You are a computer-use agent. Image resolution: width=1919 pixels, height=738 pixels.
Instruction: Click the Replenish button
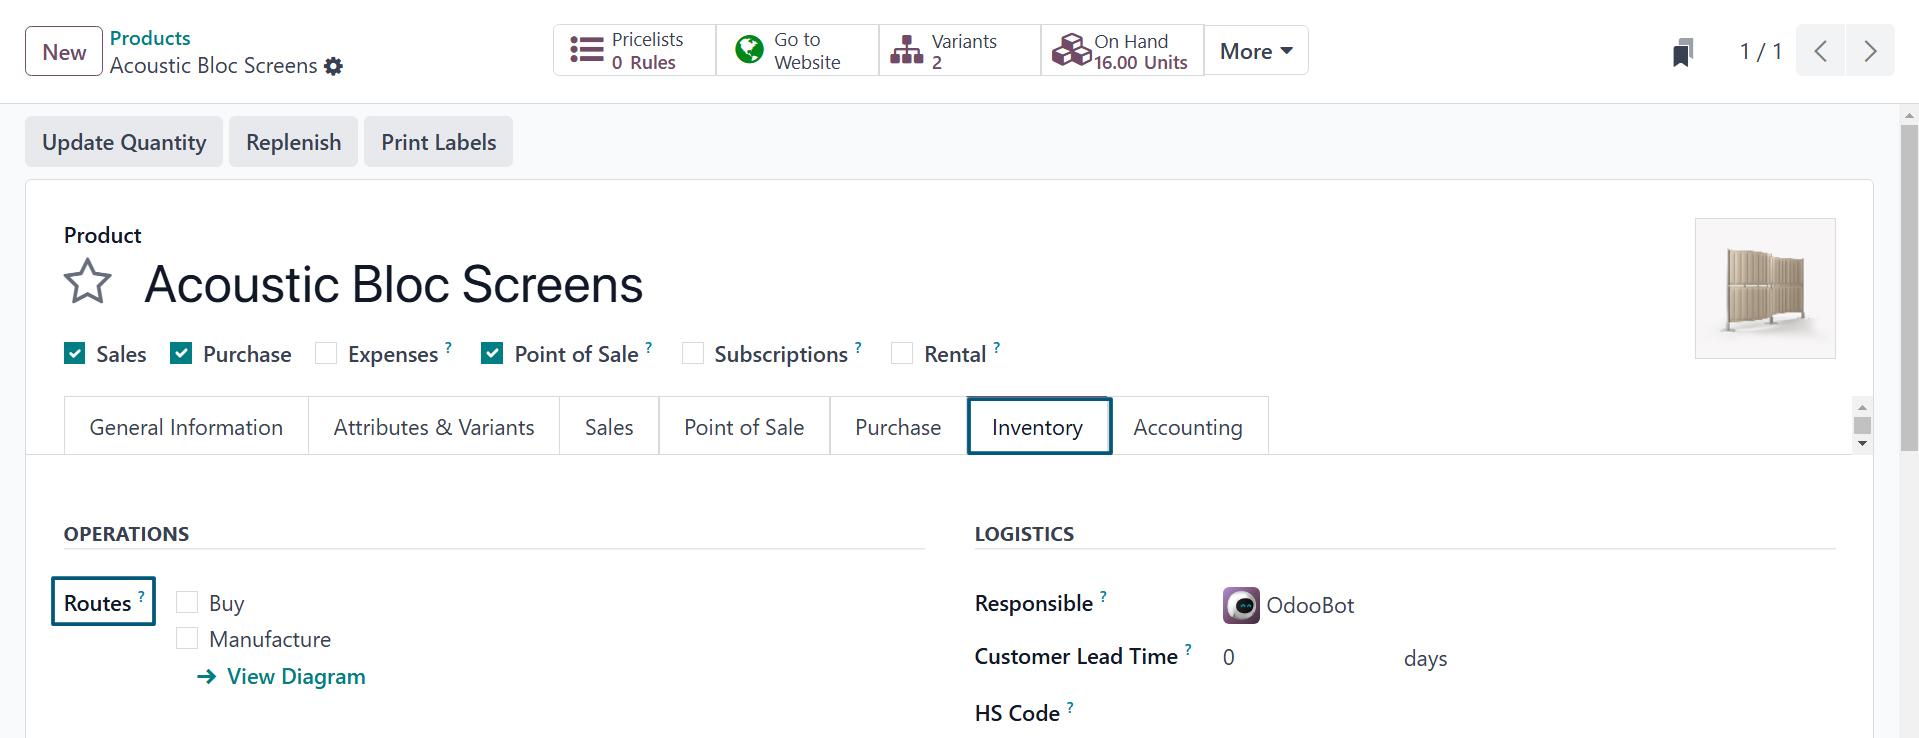pos(294,142)
